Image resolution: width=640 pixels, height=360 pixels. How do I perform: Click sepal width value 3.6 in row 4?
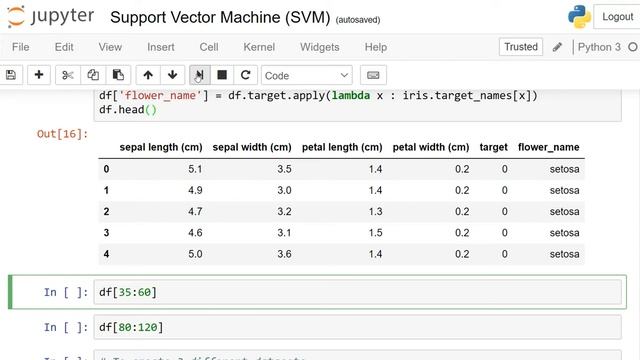[284, 254]
